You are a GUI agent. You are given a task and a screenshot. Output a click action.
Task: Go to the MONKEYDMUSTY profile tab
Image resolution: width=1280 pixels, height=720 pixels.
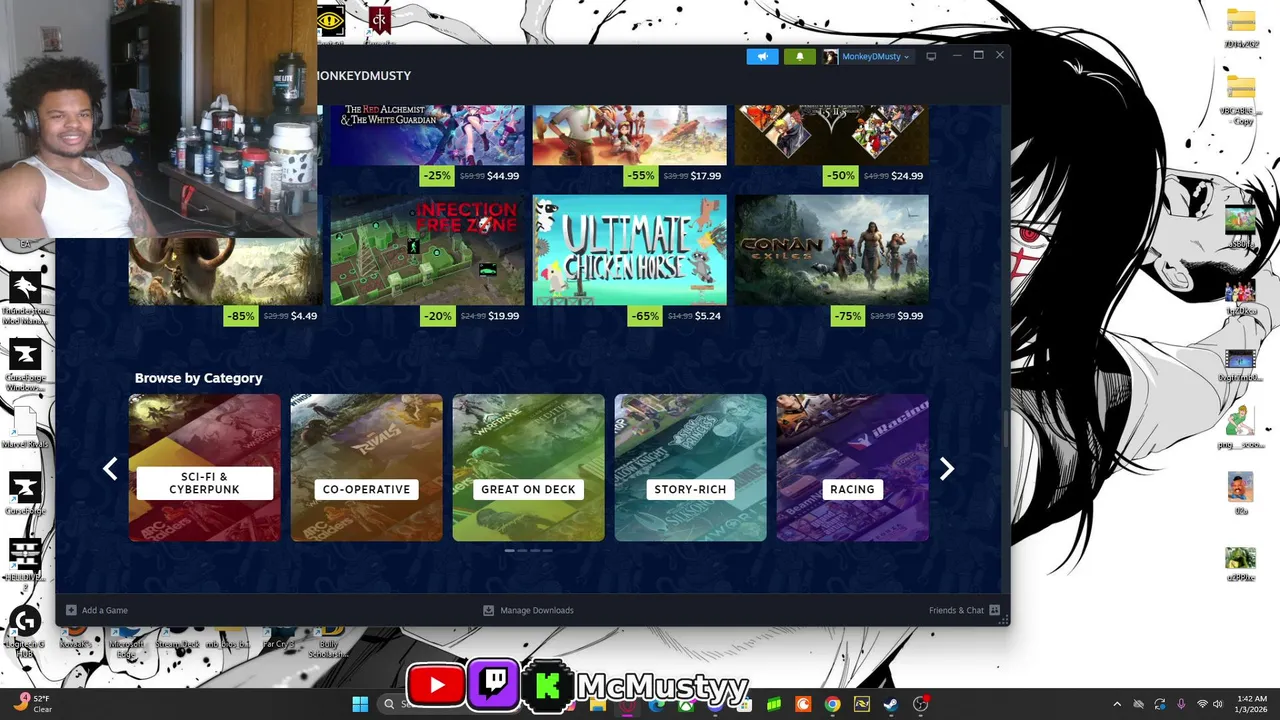tap(363, 76)
